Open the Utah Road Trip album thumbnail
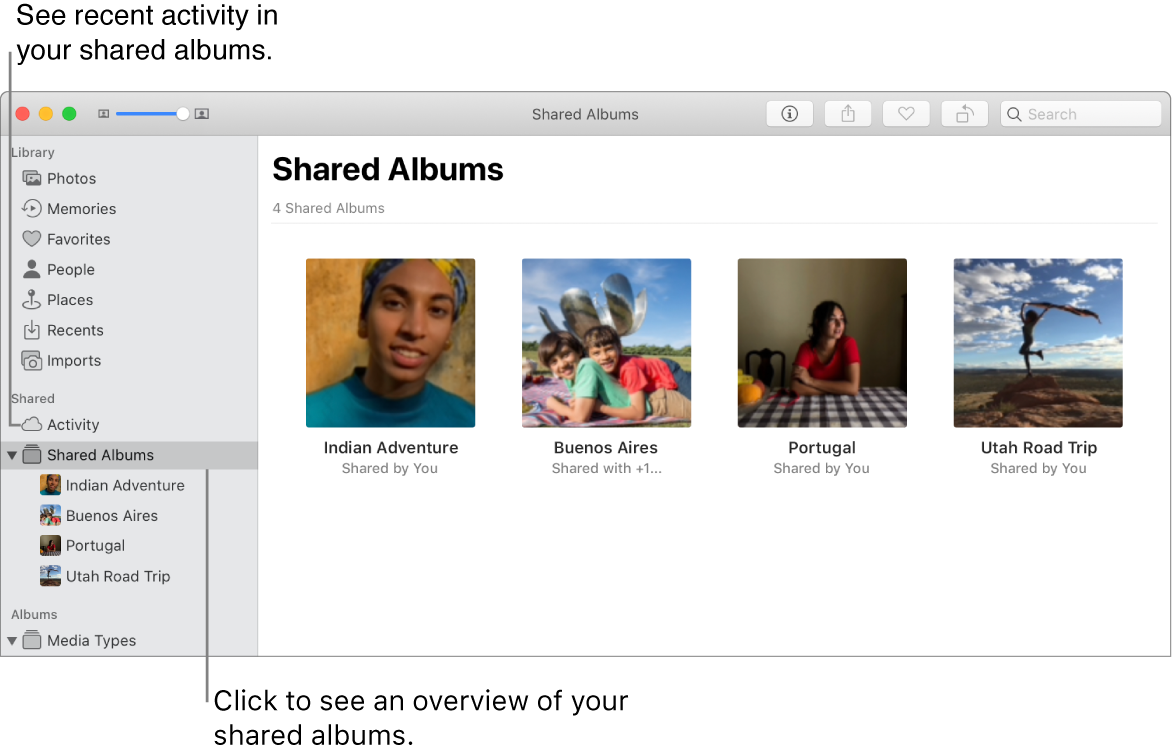Viewport: 1173px width, 755px height. tap(1038, 343)
